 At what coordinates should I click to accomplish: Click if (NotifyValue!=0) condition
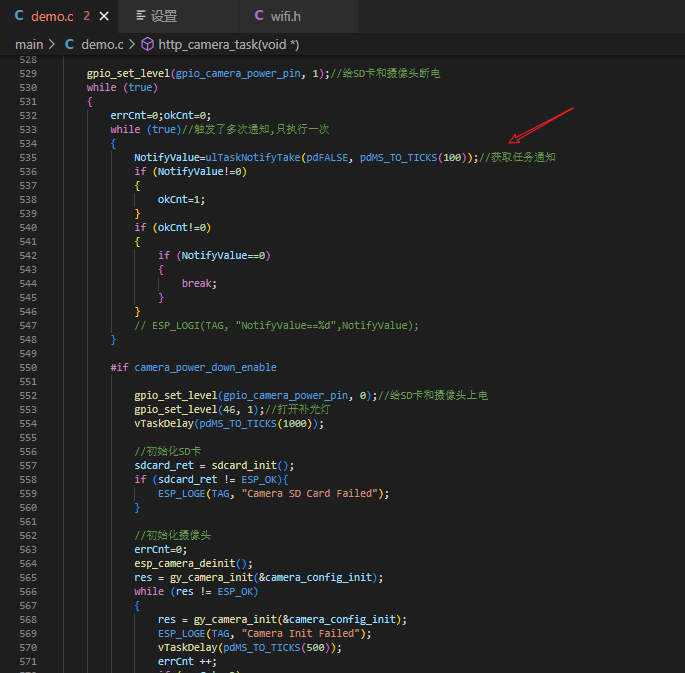tap(190, 172)
